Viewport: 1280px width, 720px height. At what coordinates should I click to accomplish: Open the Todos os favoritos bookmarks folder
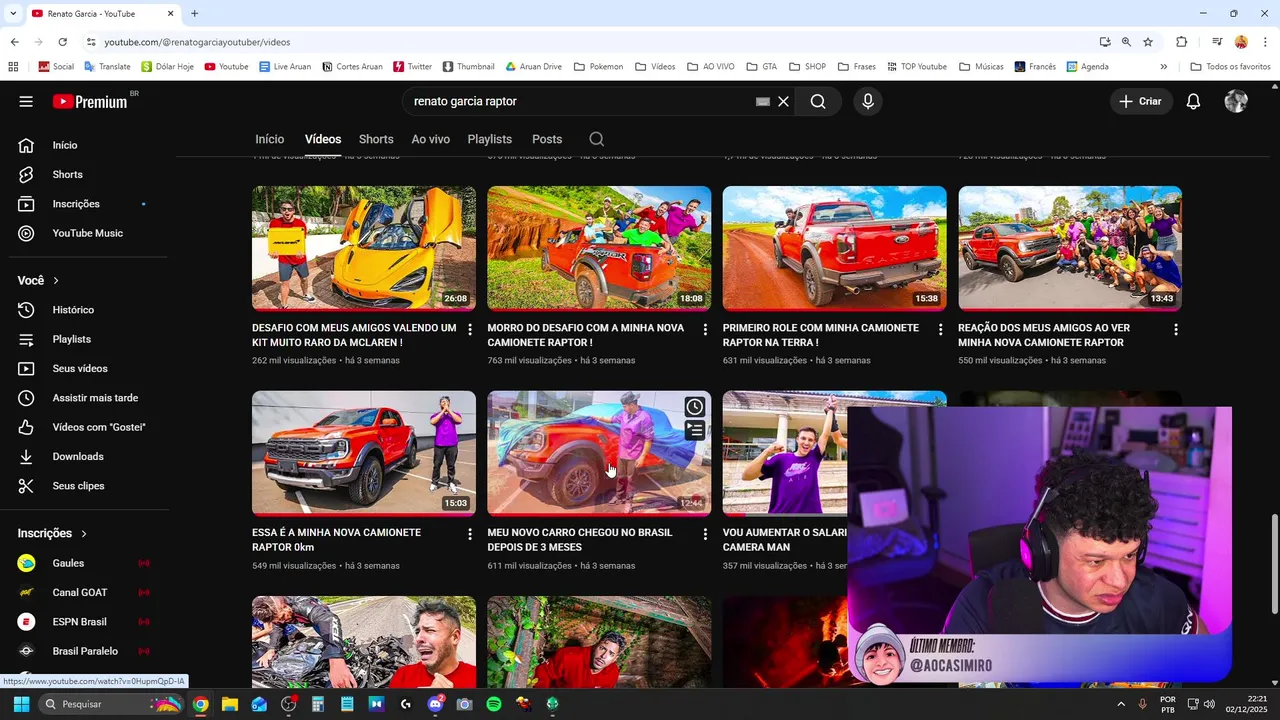1230,67
